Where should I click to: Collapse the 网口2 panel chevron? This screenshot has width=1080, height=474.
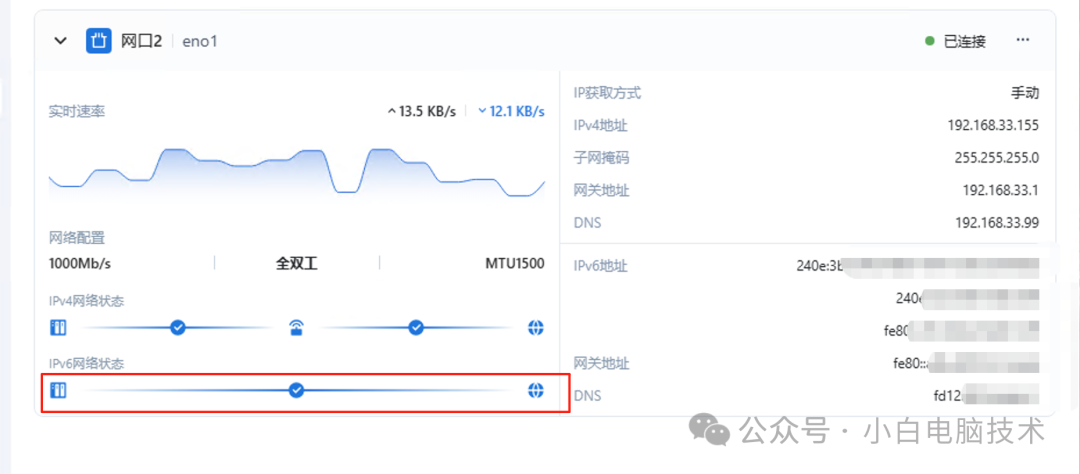click(61, 41)
